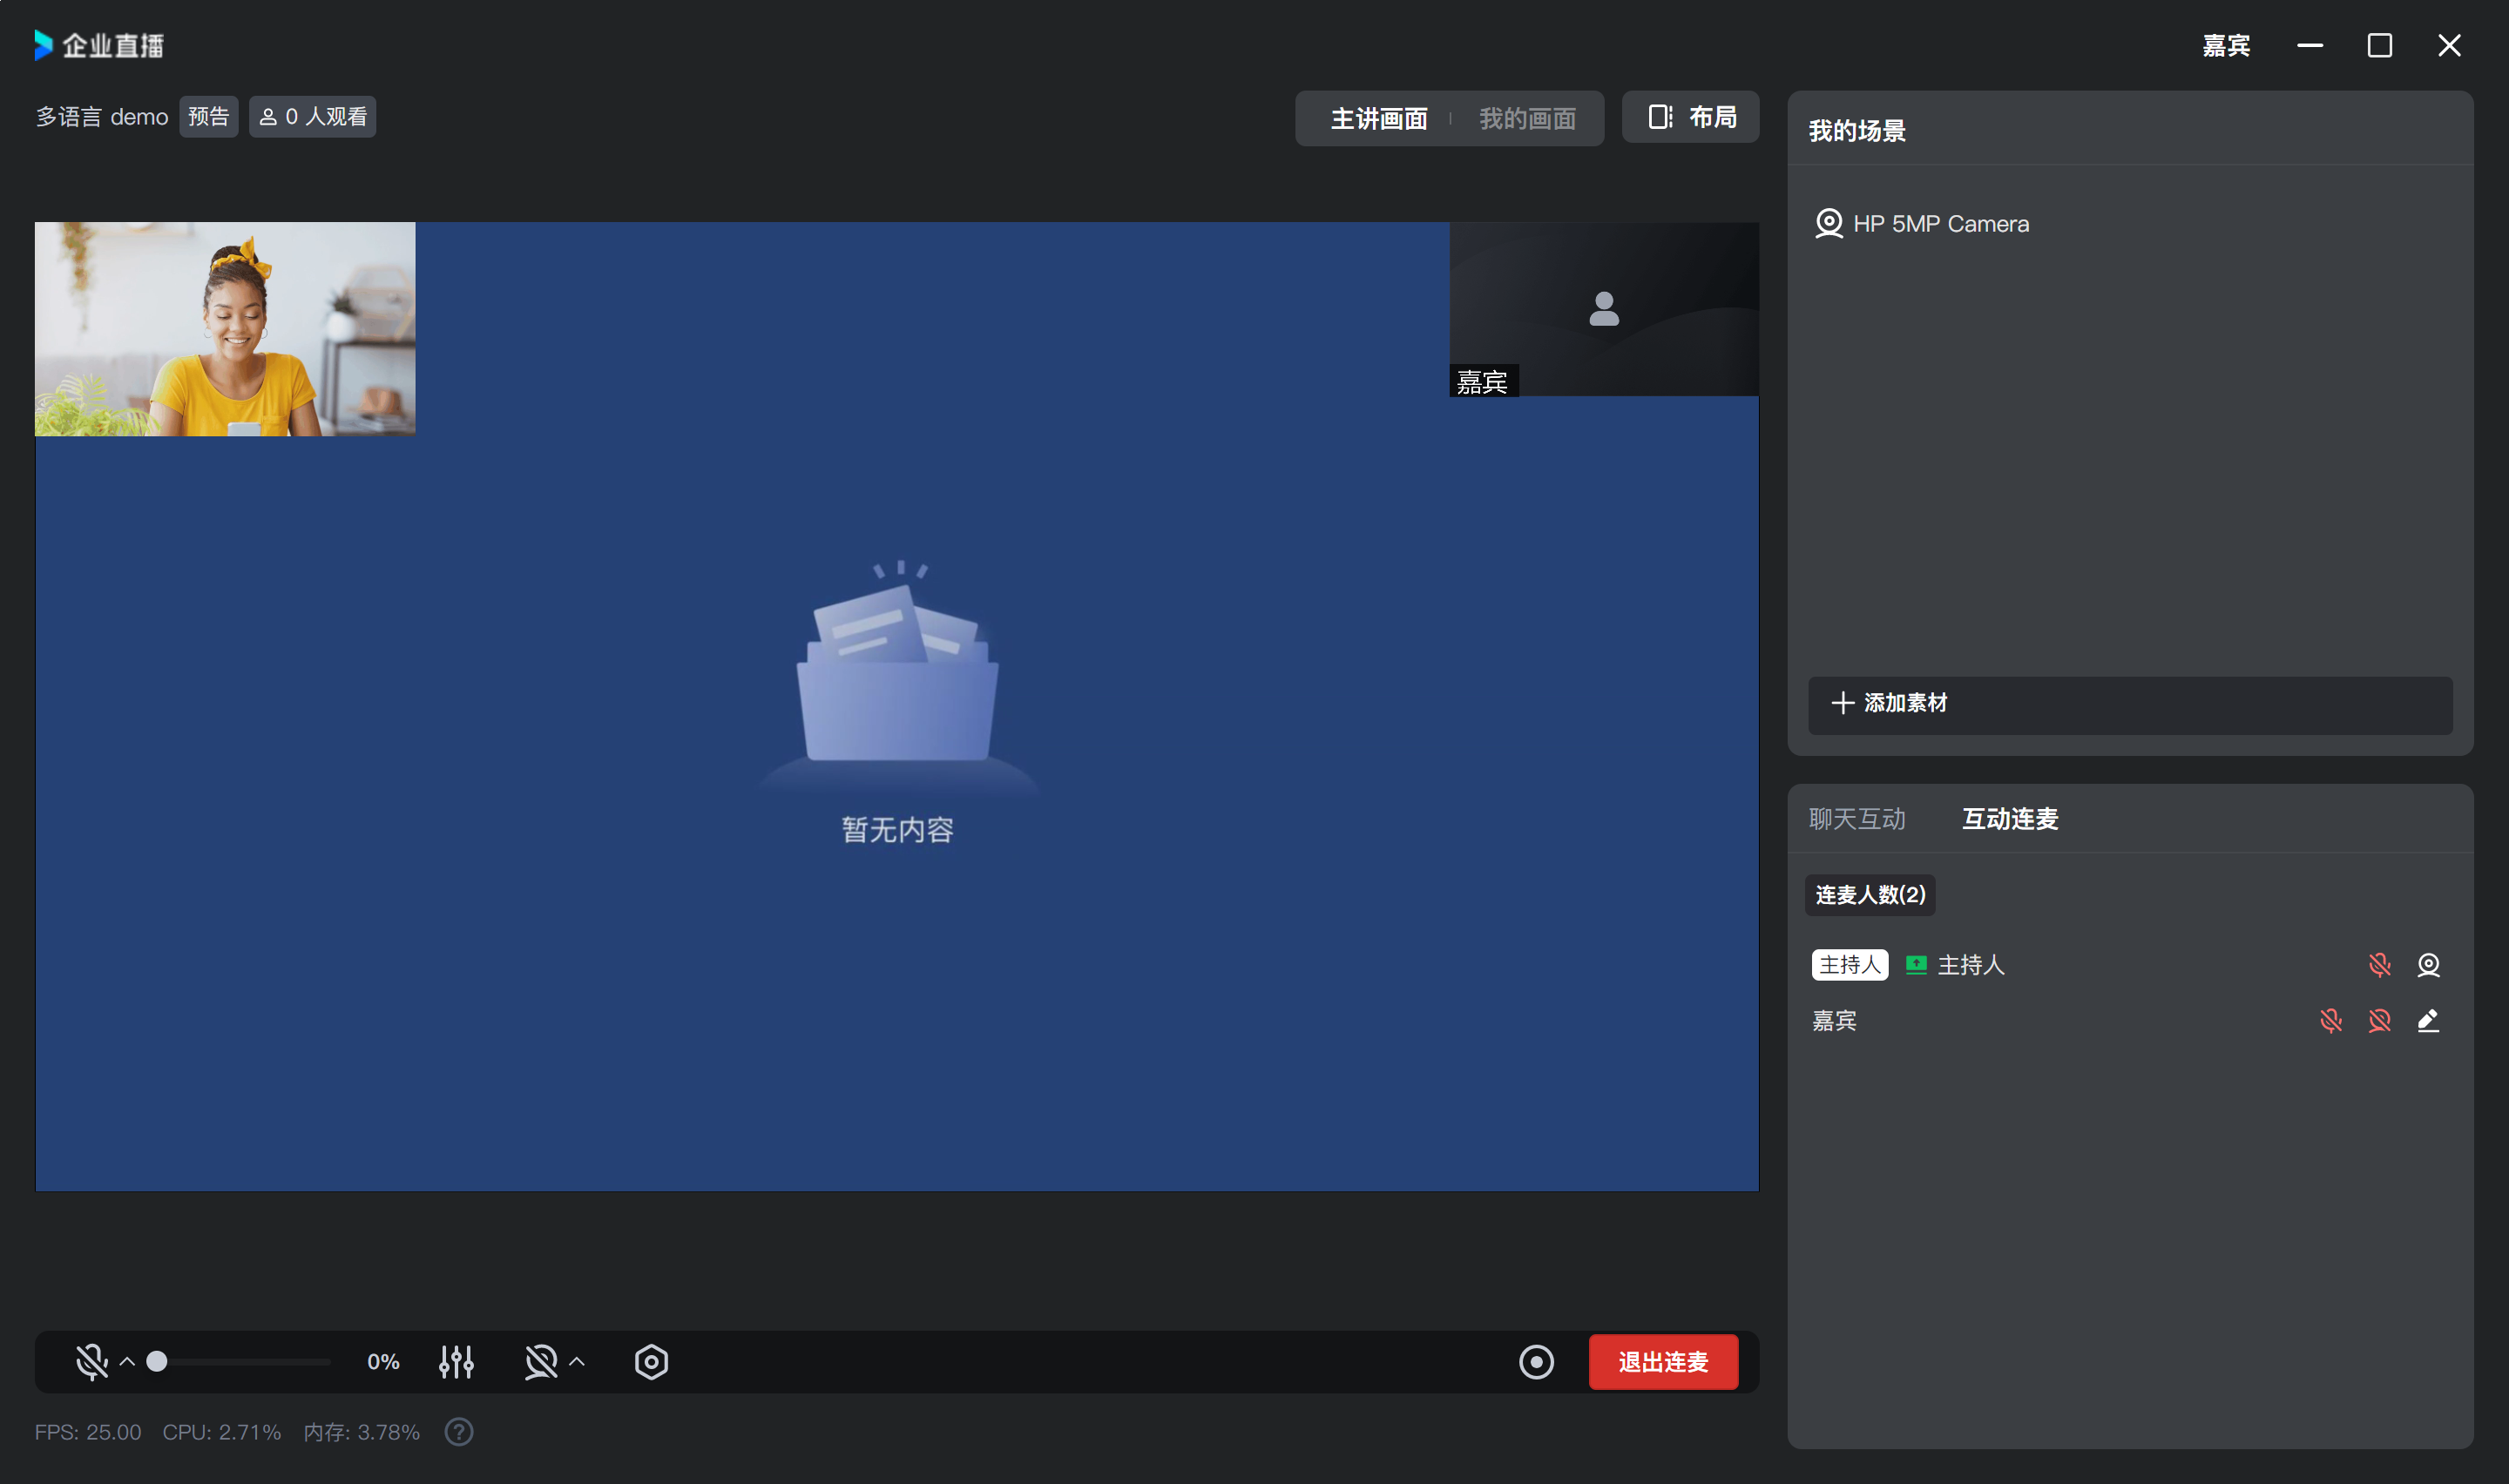This screenshot has width=2509, height=1484.
Task: Toggle 主持人 row muted microphone icon
Action: point(2379,964)
